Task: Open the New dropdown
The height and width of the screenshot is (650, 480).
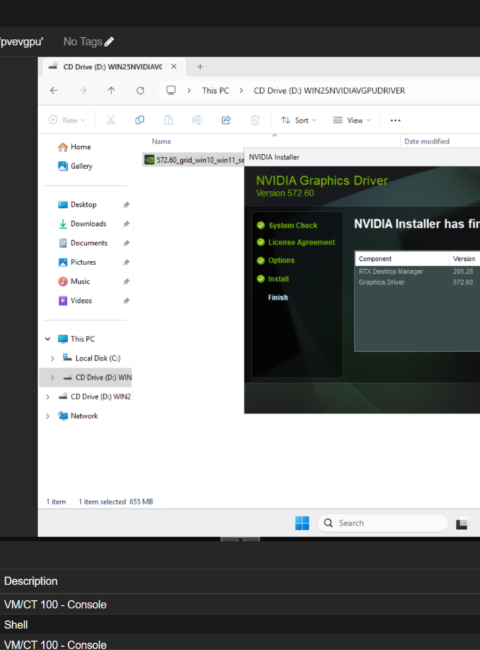Action: pyautogui.click(x=66, y=120)
